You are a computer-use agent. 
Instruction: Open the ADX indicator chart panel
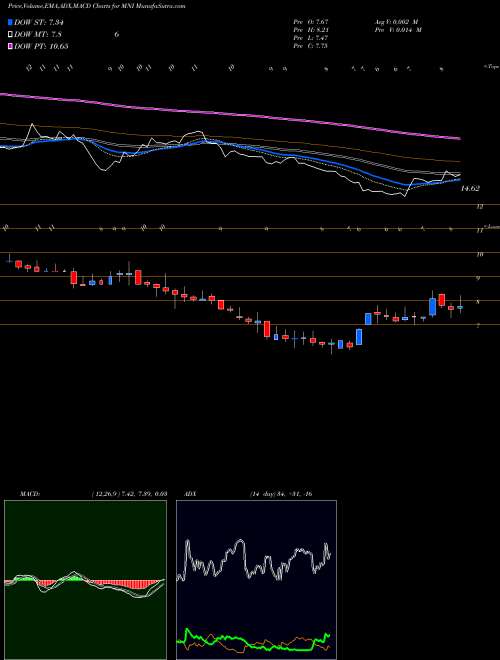tap(256, 580)
